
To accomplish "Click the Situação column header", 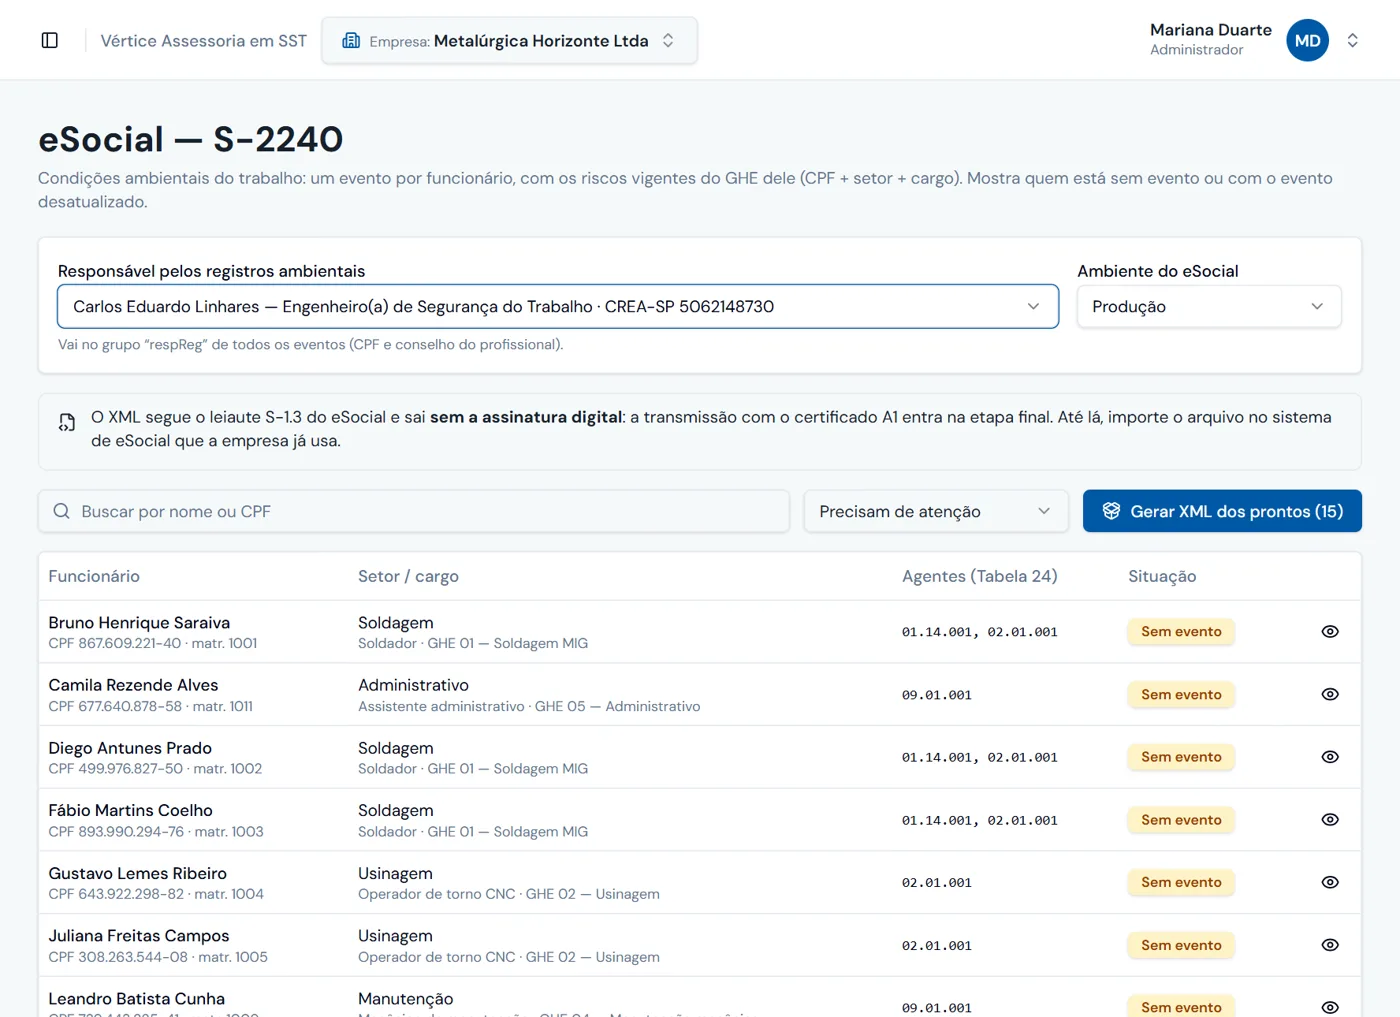I will coord(1162,576).
